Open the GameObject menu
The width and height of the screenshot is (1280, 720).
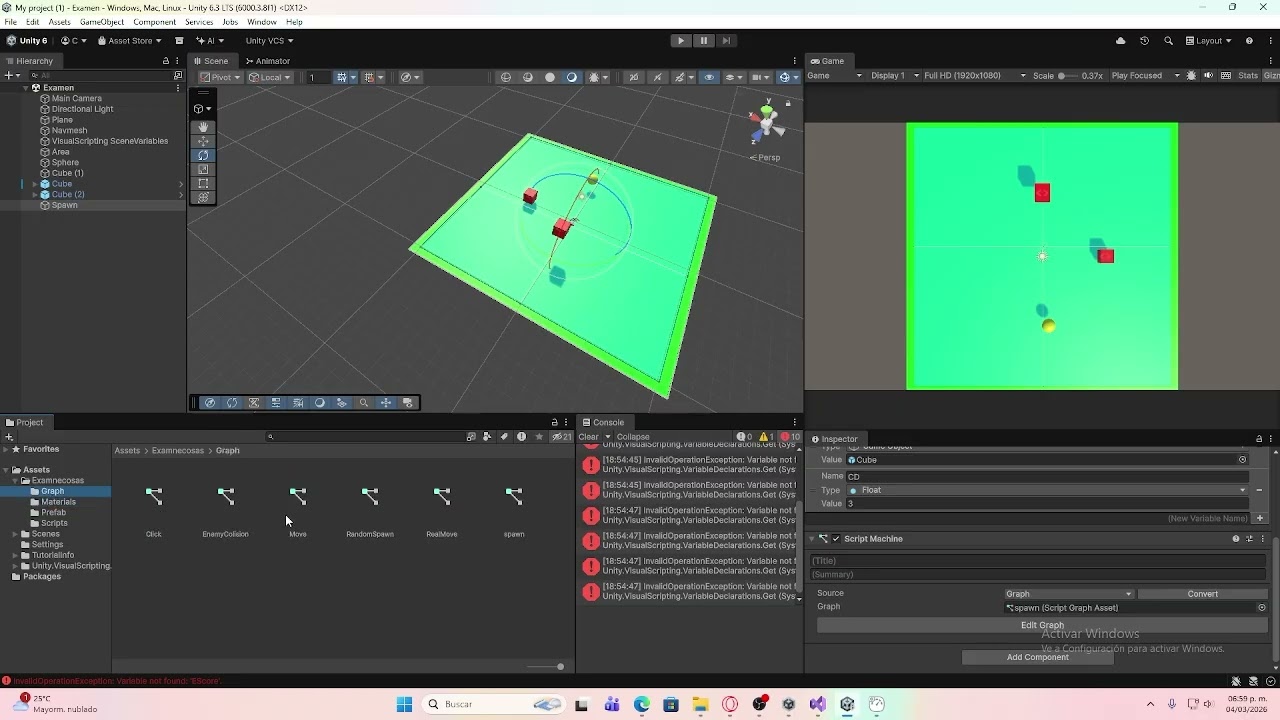pos(102,22)
